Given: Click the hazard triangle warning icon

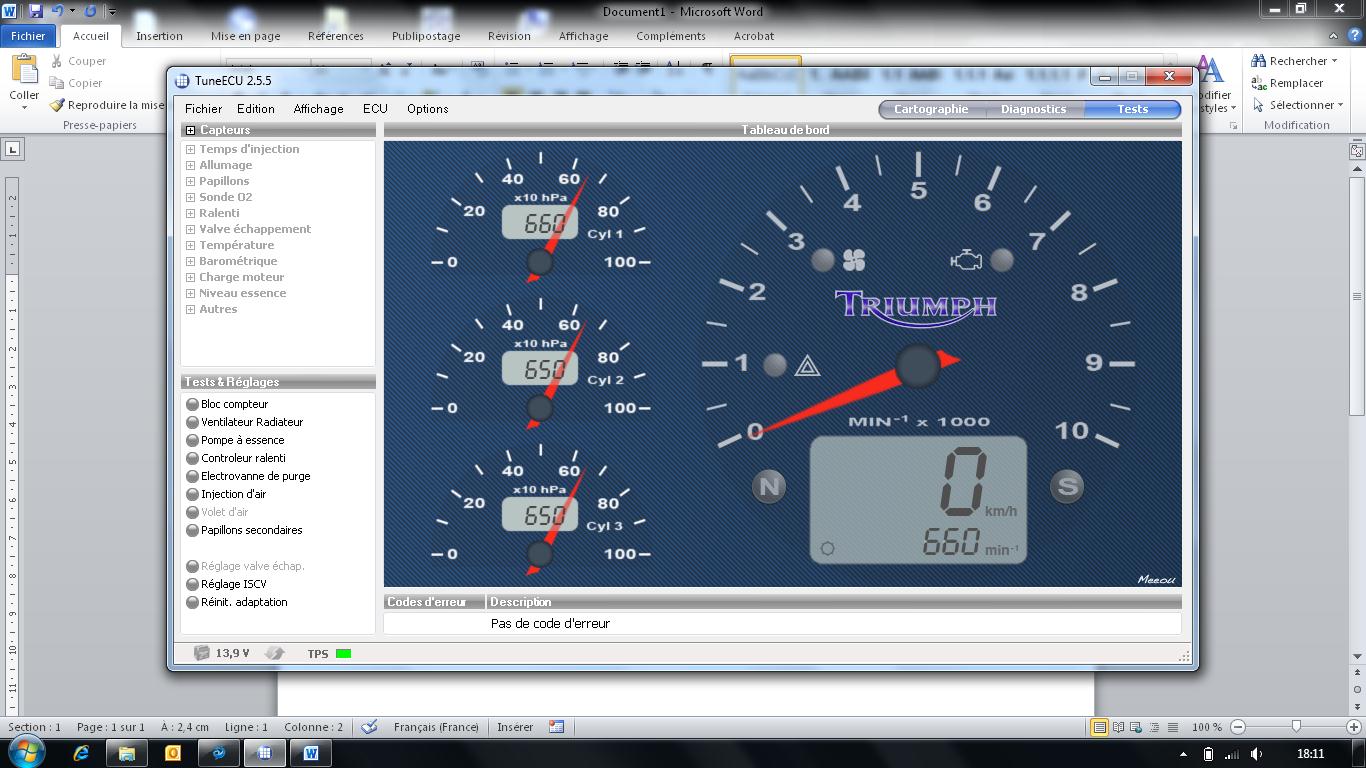Looking at the screenshot, I should coord(807,365).
